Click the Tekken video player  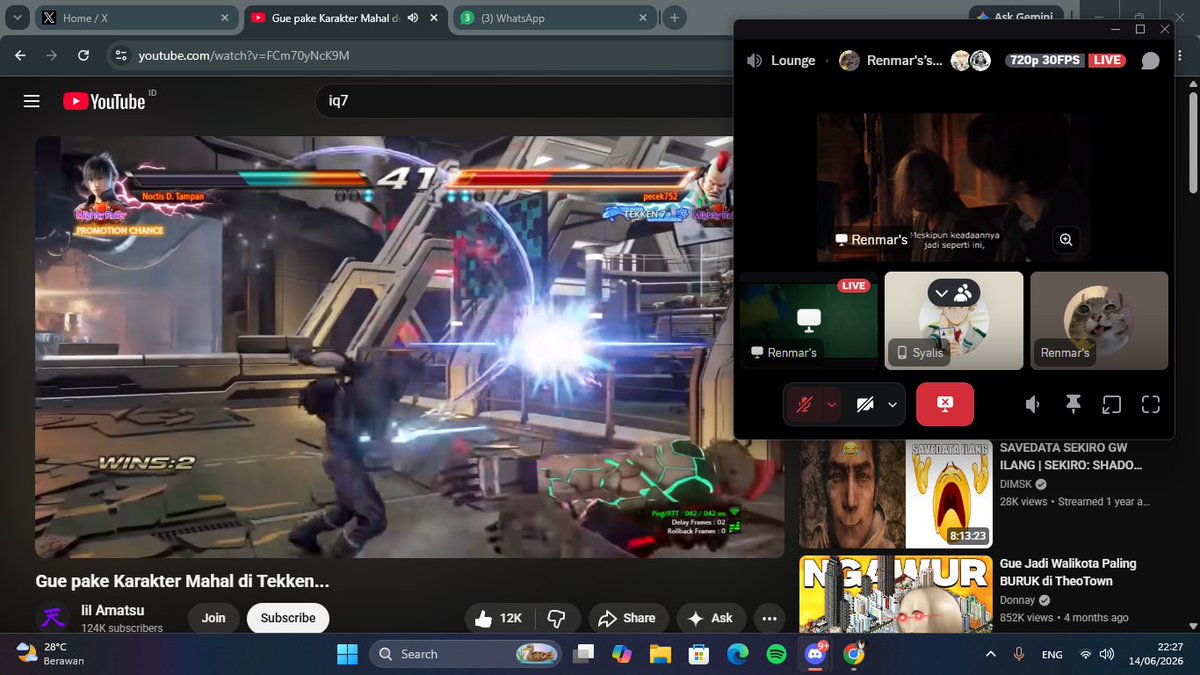tap(410, 347)
